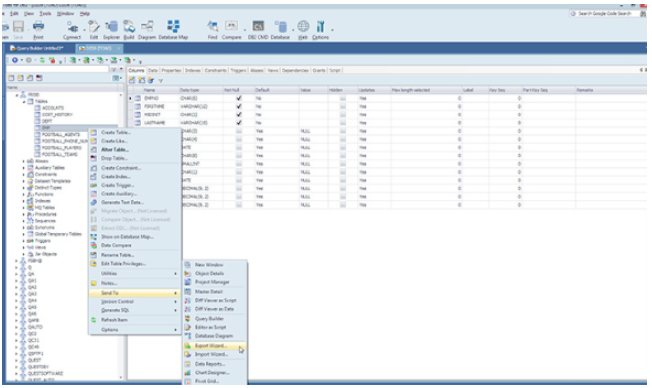Choose Alter Table from context menu
The height and width of the screenshot is (388, 652).
(x=134, y=149)
